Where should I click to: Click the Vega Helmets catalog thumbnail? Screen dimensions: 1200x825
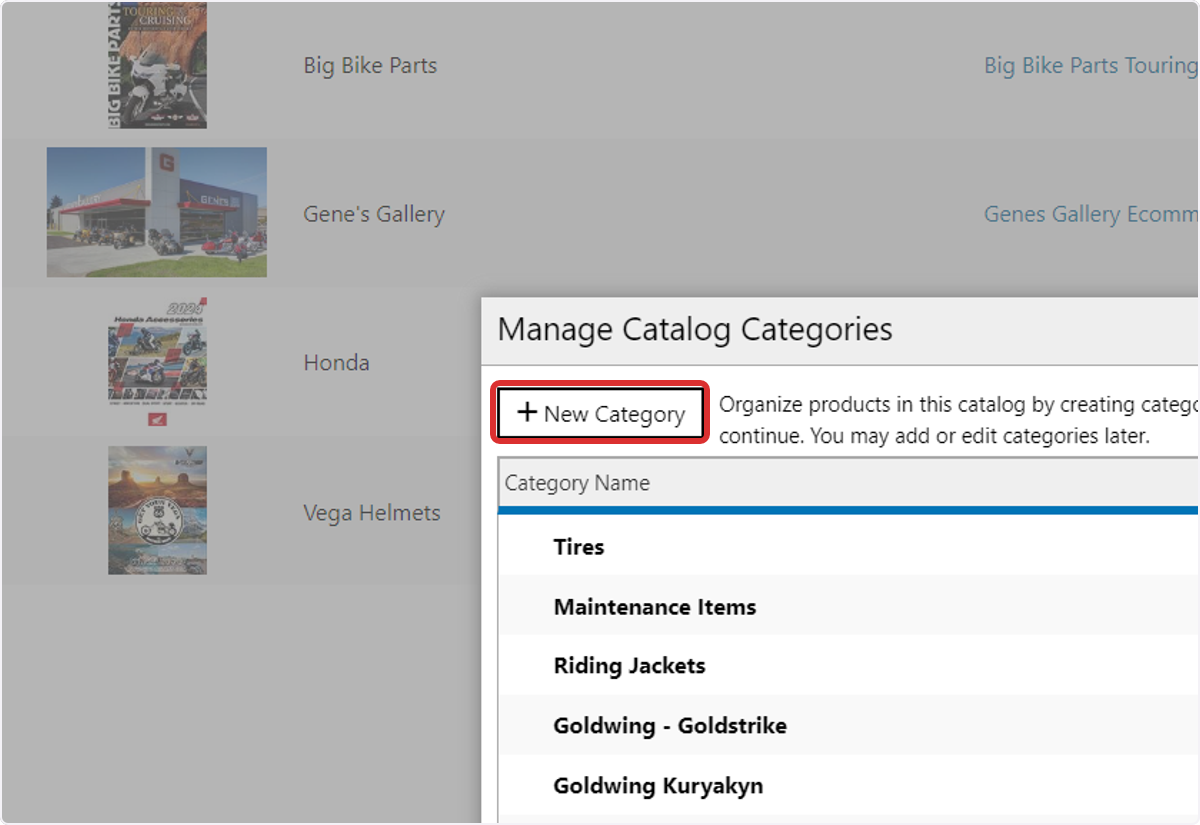157,511
